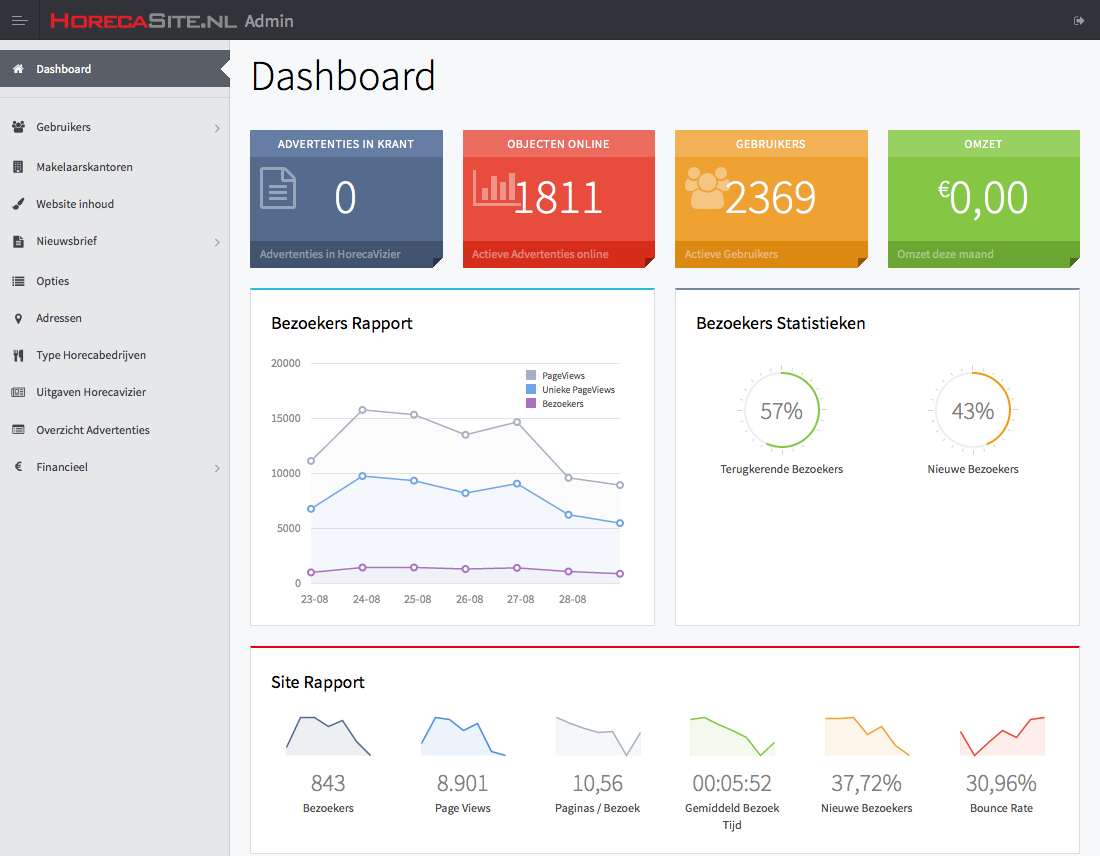Expand the Nieuwsbrief submenu chevron
The width and height of the screenshot is (1100, 856).
pos(217,242)
